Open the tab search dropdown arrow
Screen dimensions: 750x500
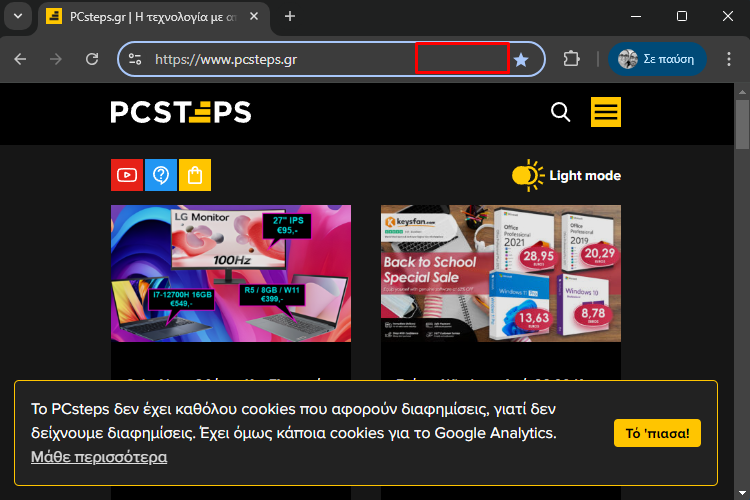click(18, 16)
